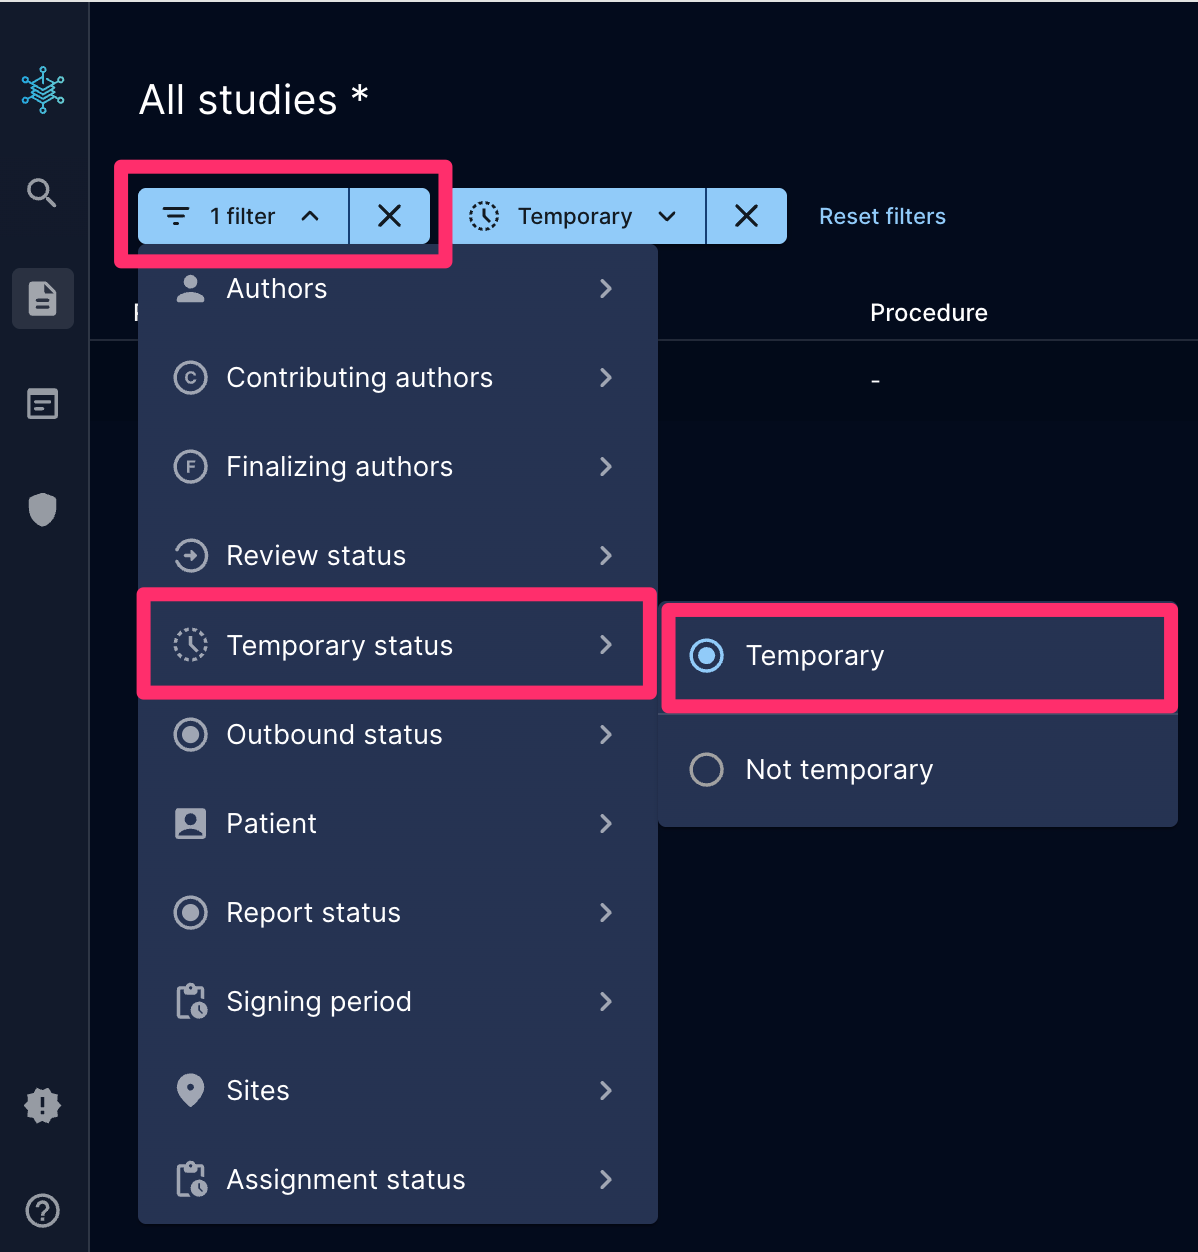Choose Signing period menu entry
The width and height of the screenshot is (1198, 1252).
pos(397,1001)
